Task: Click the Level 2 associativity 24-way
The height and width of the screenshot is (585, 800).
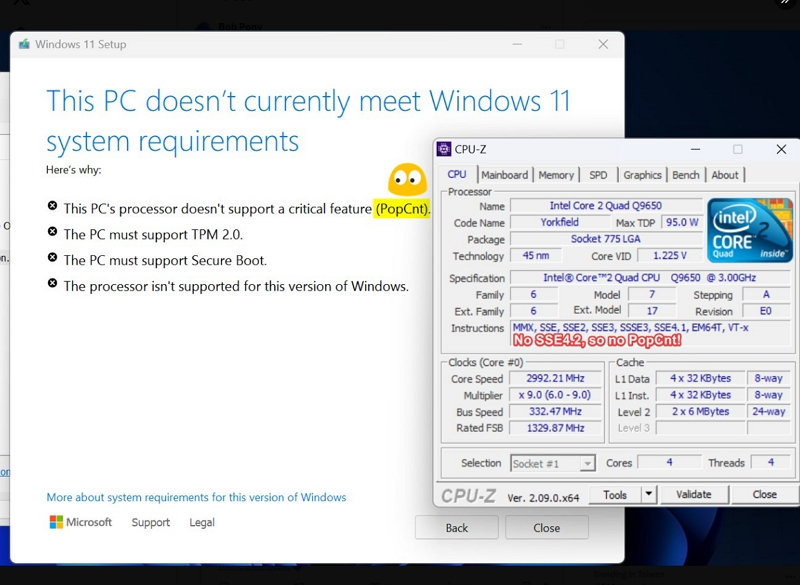Action: pyautogui.click(x=769, y=412)
